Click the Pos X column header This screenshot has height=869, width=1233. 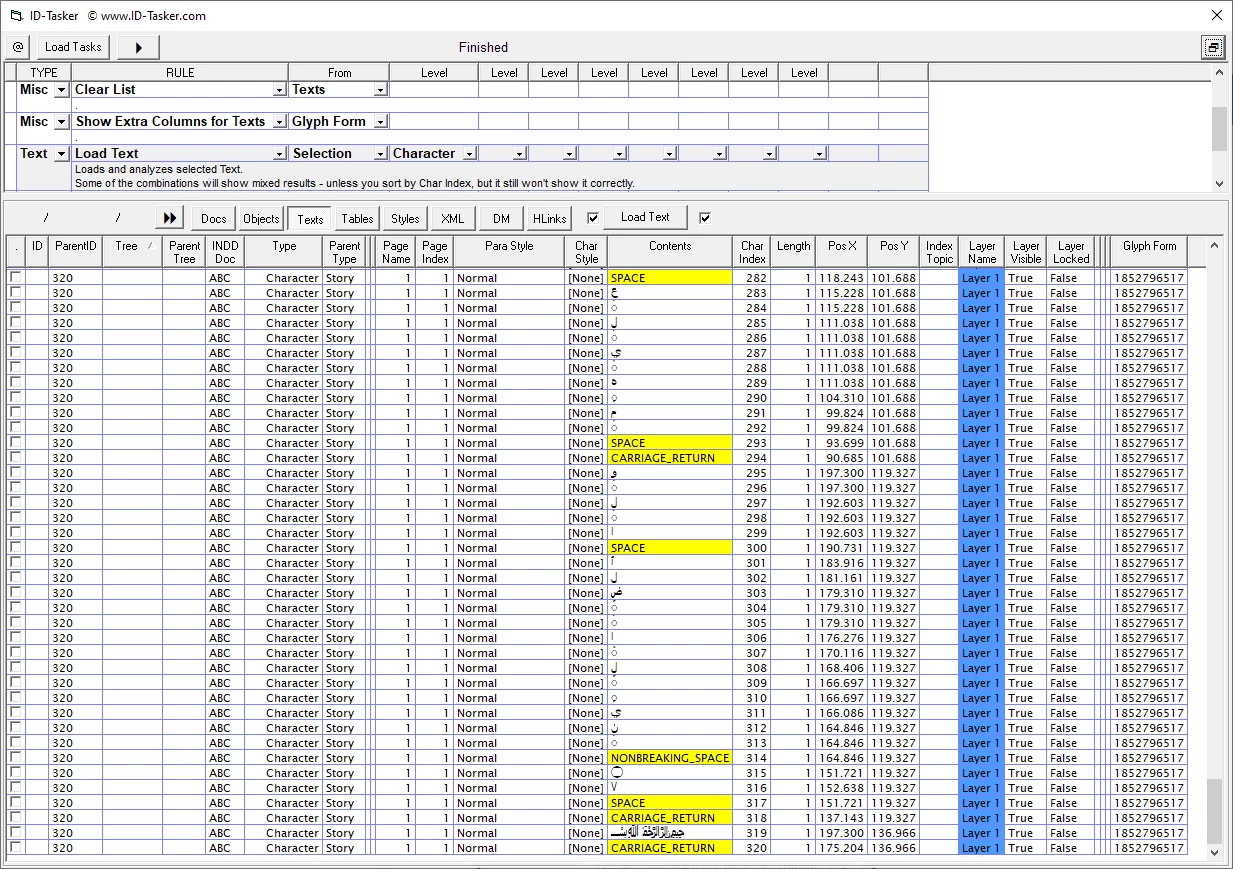click(842, 251)
